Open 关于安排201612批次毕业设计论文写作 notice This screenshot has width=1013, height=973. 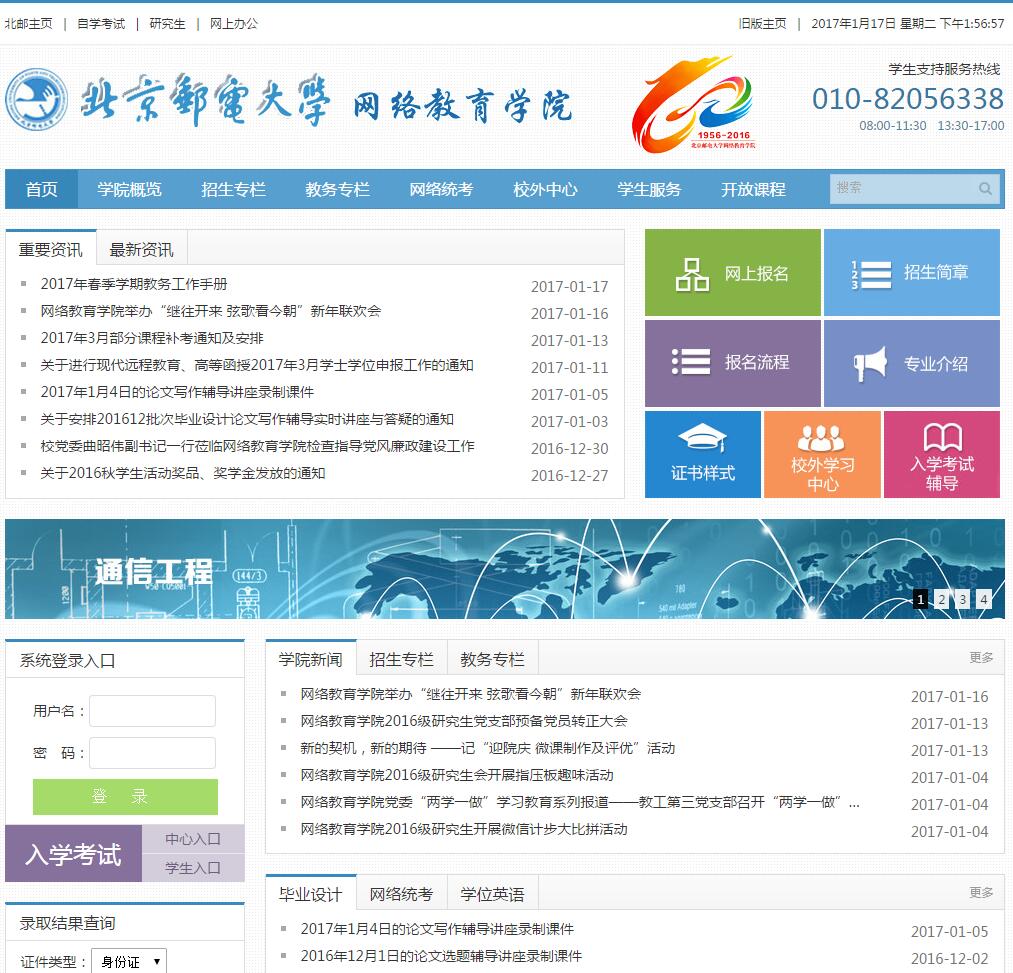tap(247, 419)
